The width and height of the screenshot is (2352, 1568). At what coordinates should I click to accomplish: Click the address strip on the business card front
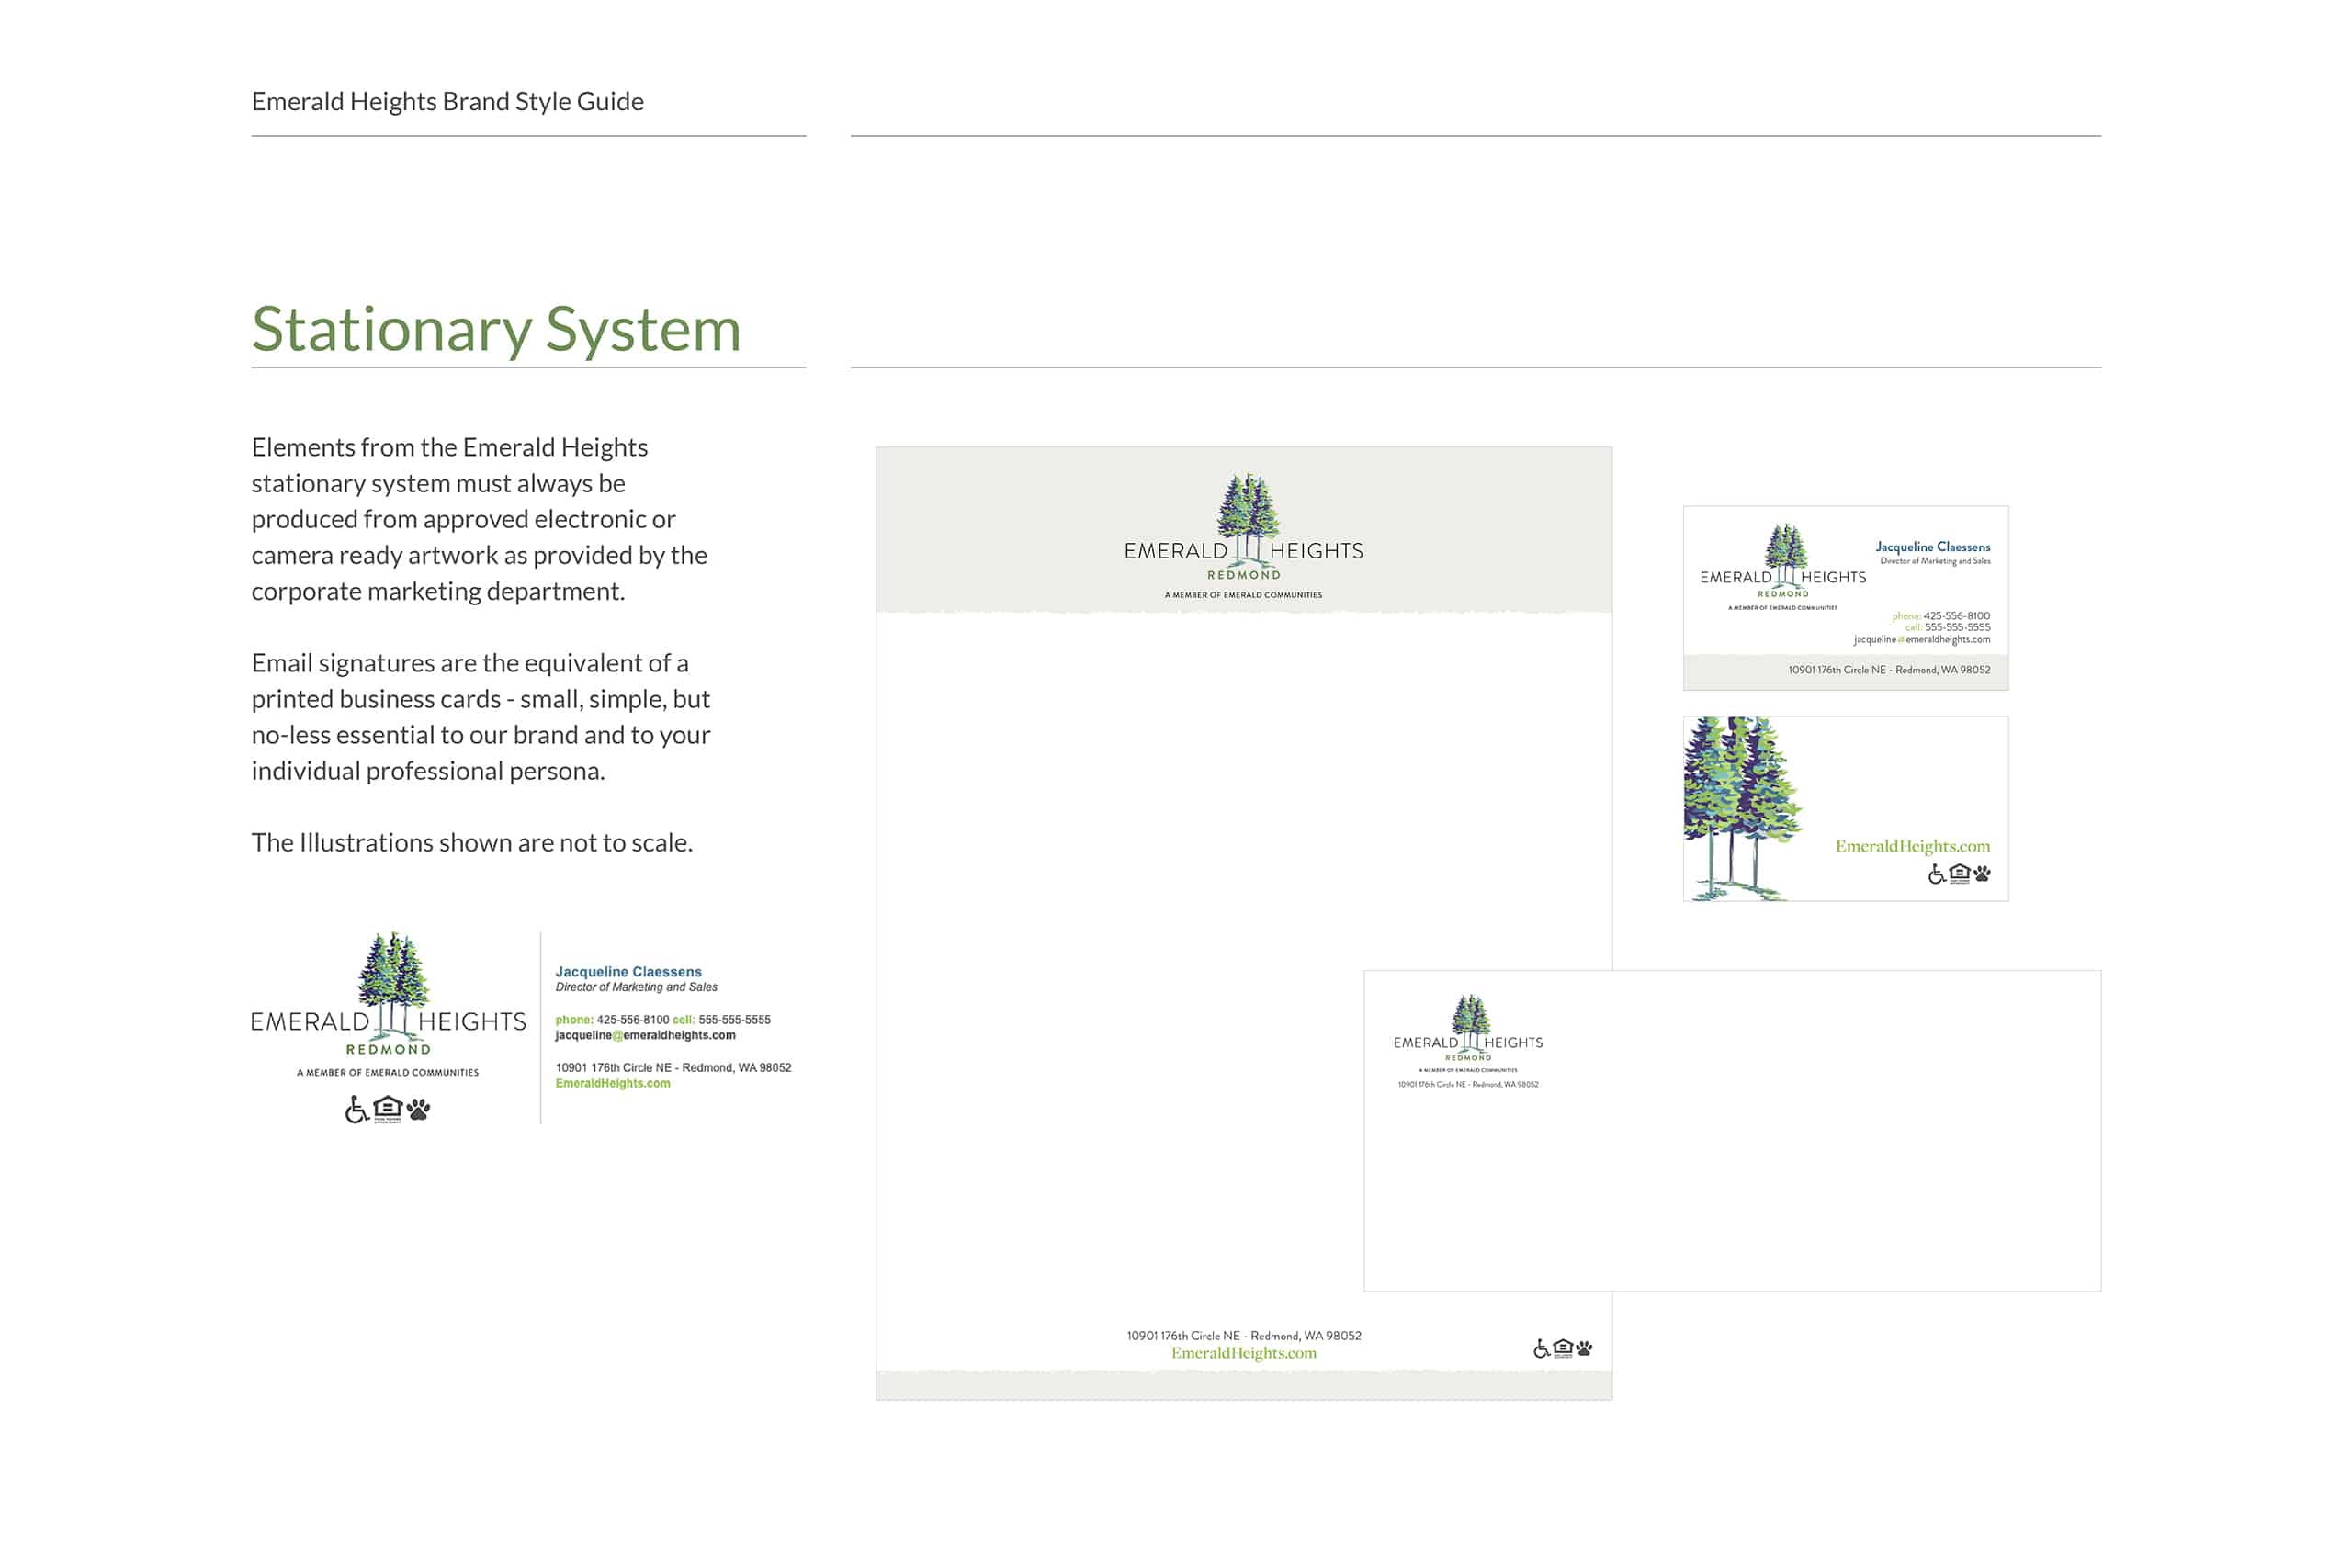point(1846,671)
